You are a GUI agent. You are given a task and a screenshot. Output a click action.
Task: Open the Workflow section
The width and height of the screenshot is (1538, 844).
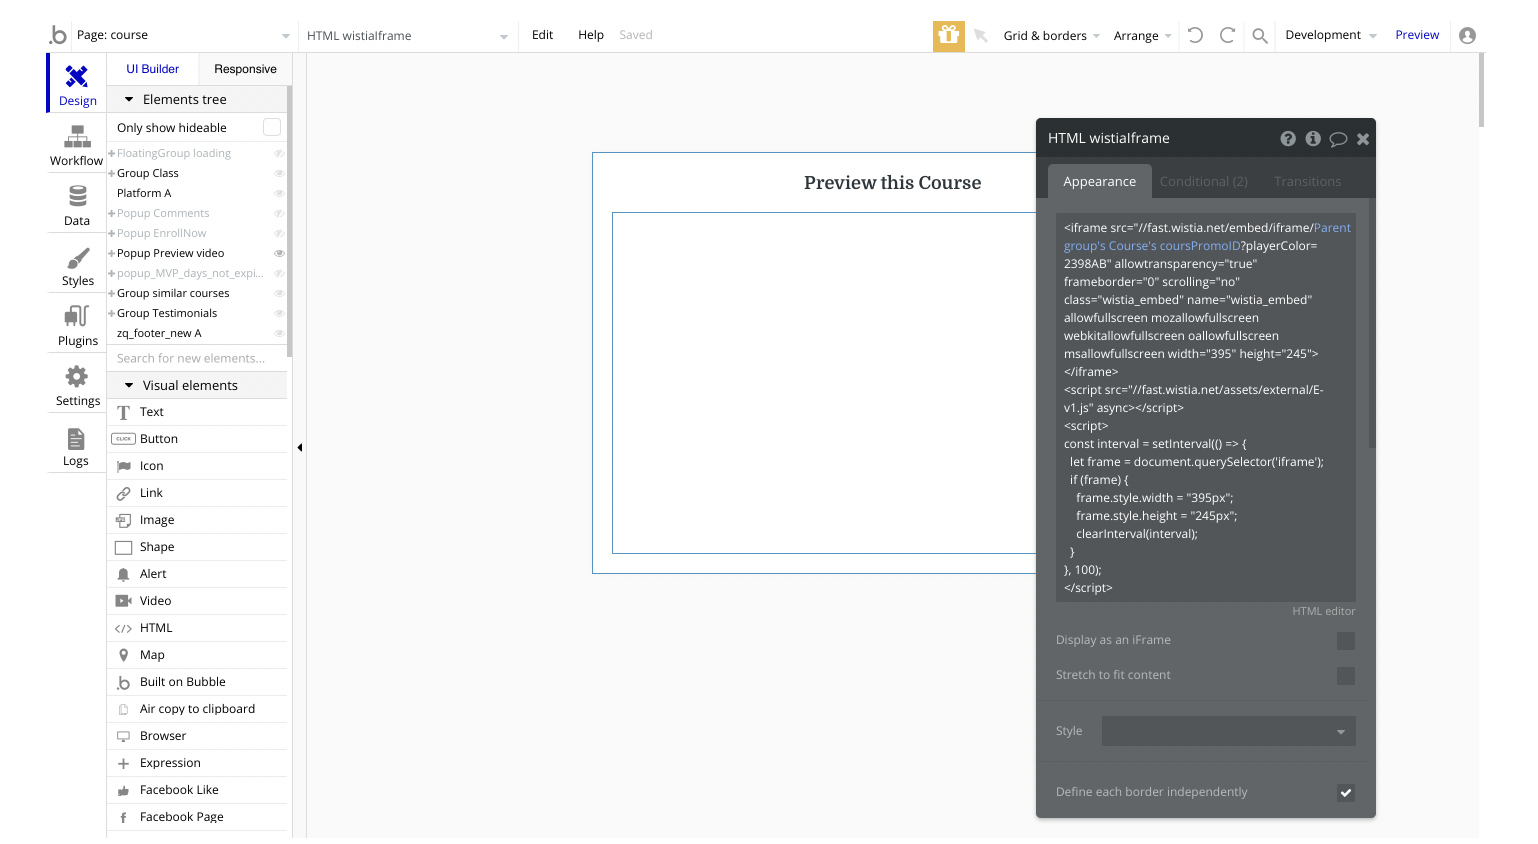(77, 146)
